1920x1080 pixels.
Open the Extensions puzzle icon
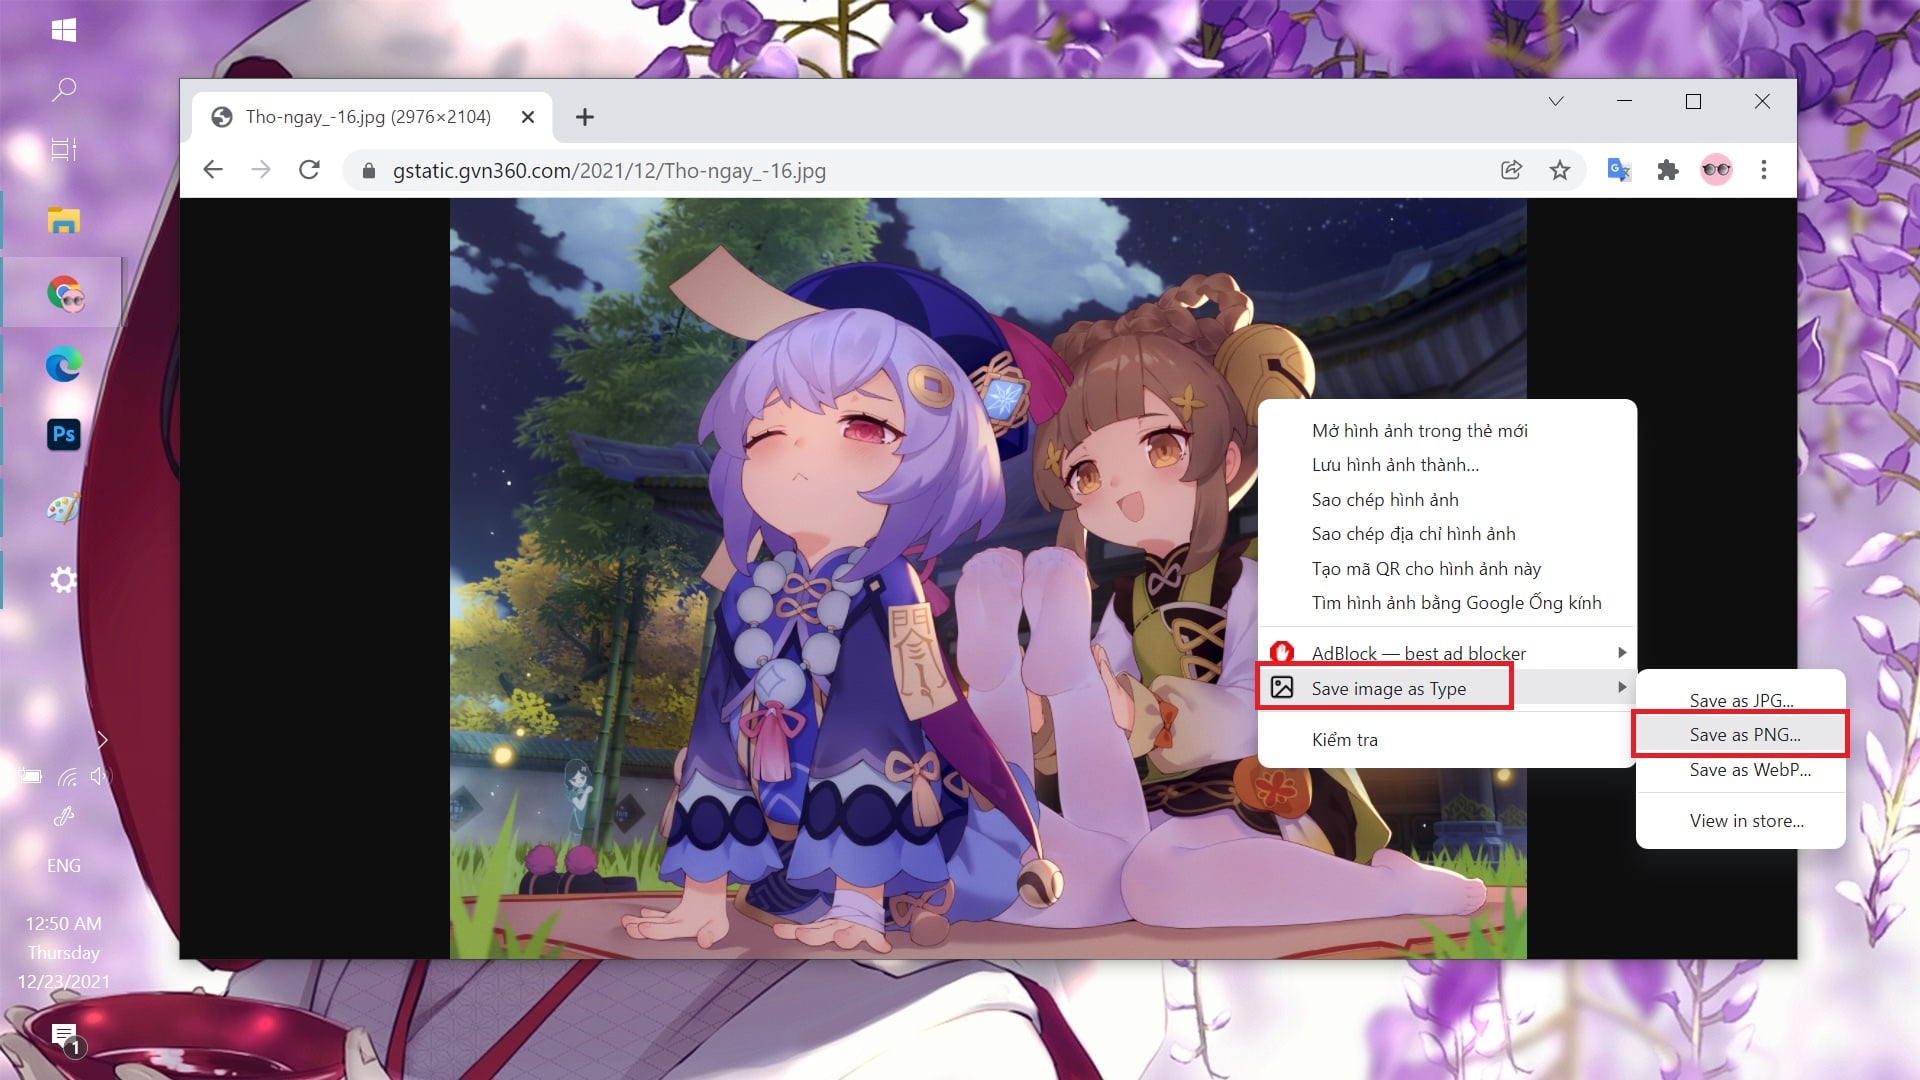(1667, 170)
